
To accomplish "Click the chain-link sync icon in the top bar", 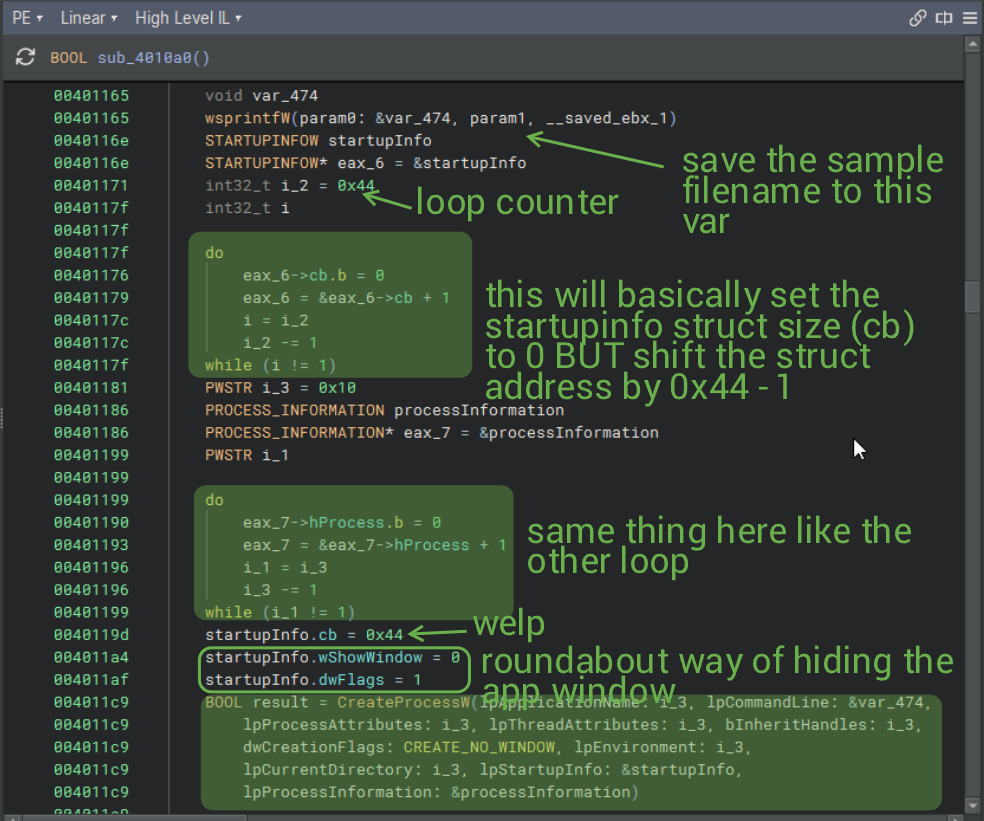I will tap(917, 18).
